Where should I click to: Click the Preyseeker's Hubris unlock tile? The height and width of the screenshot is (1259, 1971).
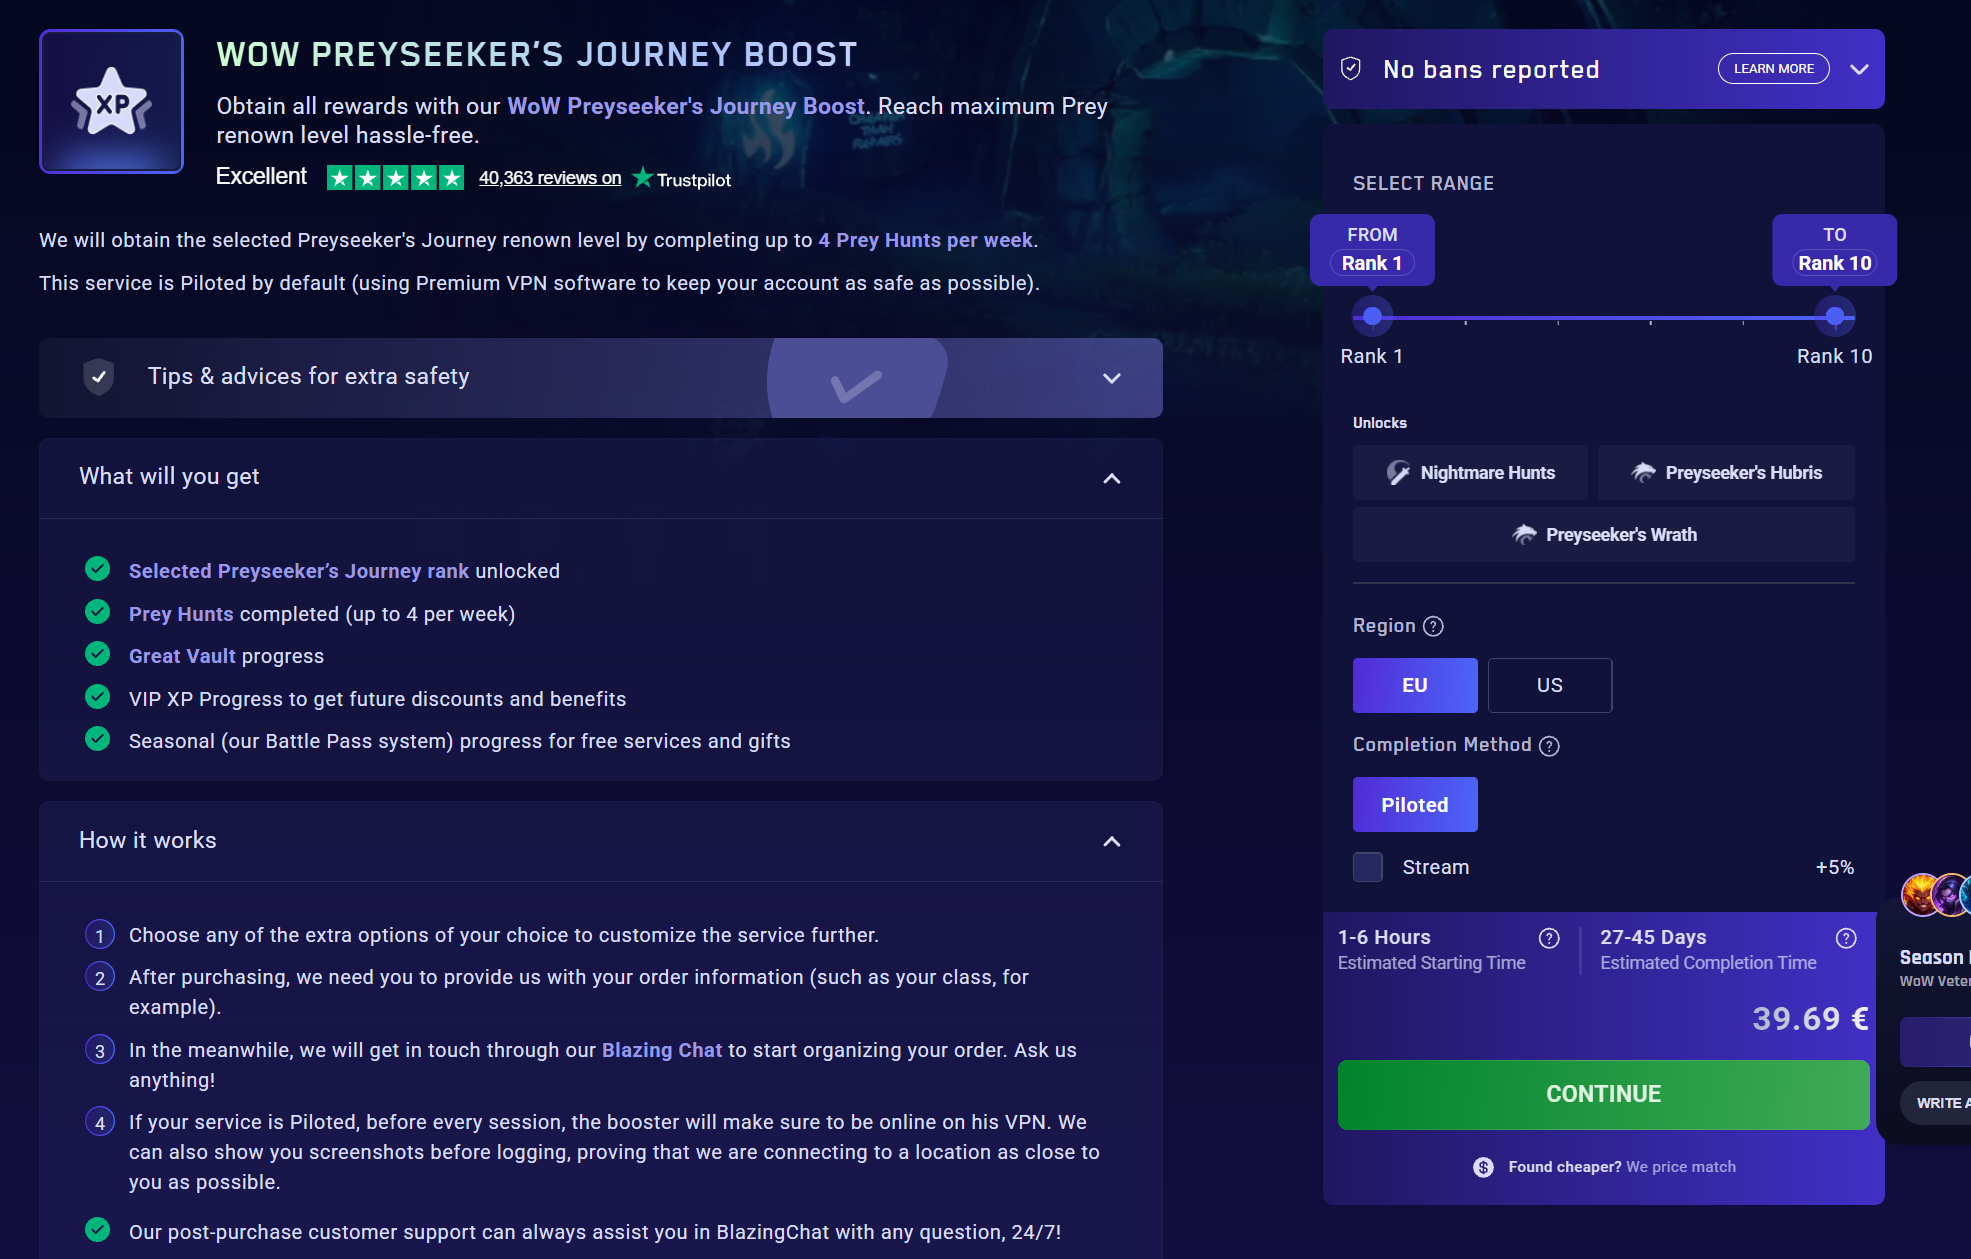click(x=1726, y=473)
